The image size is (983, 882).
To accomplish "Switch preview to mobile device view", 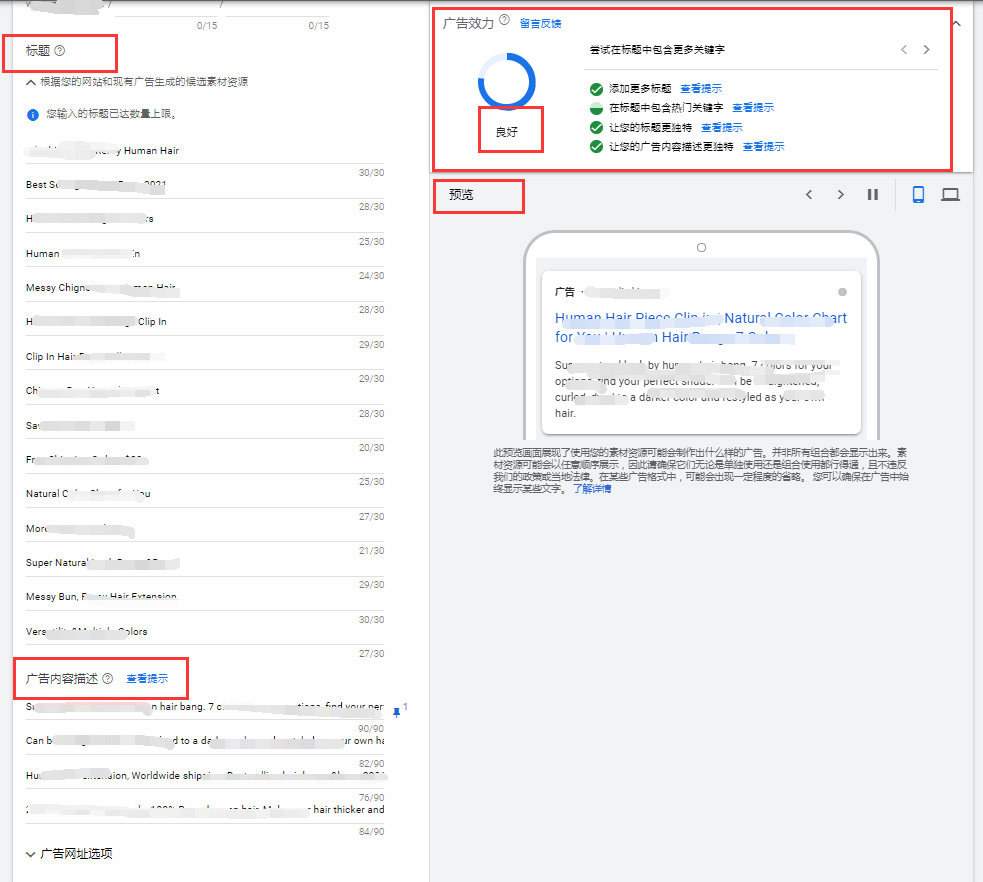I will pos(918,195).
